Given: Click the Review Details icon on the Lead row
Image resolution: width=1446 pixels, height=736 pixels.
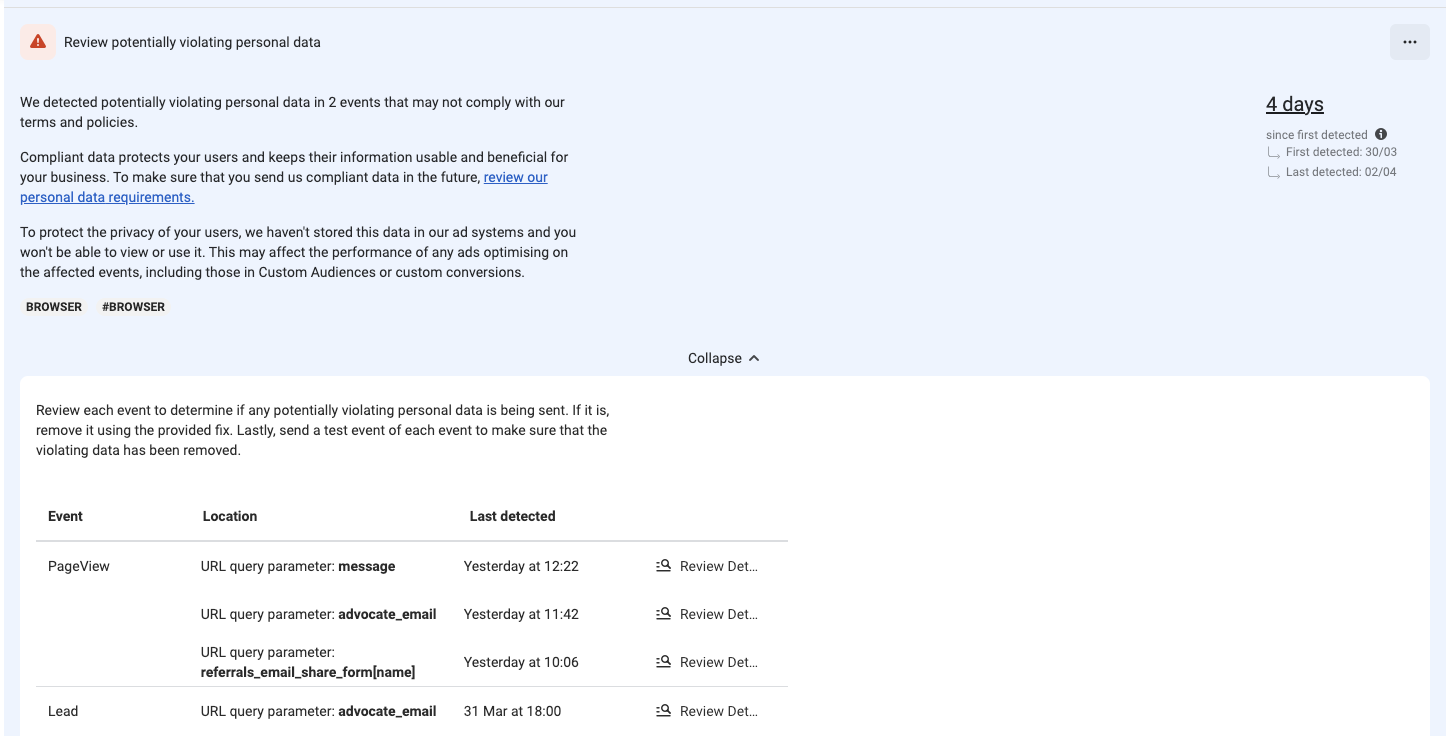Looking at the screenshot, I should tap(663, 711).
